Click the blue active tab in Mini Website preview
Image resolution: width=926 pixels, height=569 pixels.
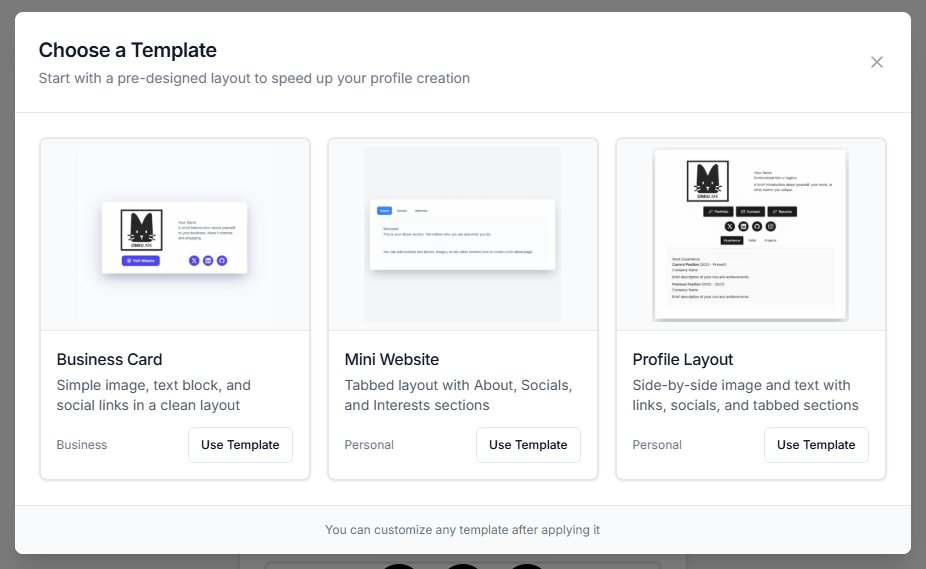(x=384, y=210)
